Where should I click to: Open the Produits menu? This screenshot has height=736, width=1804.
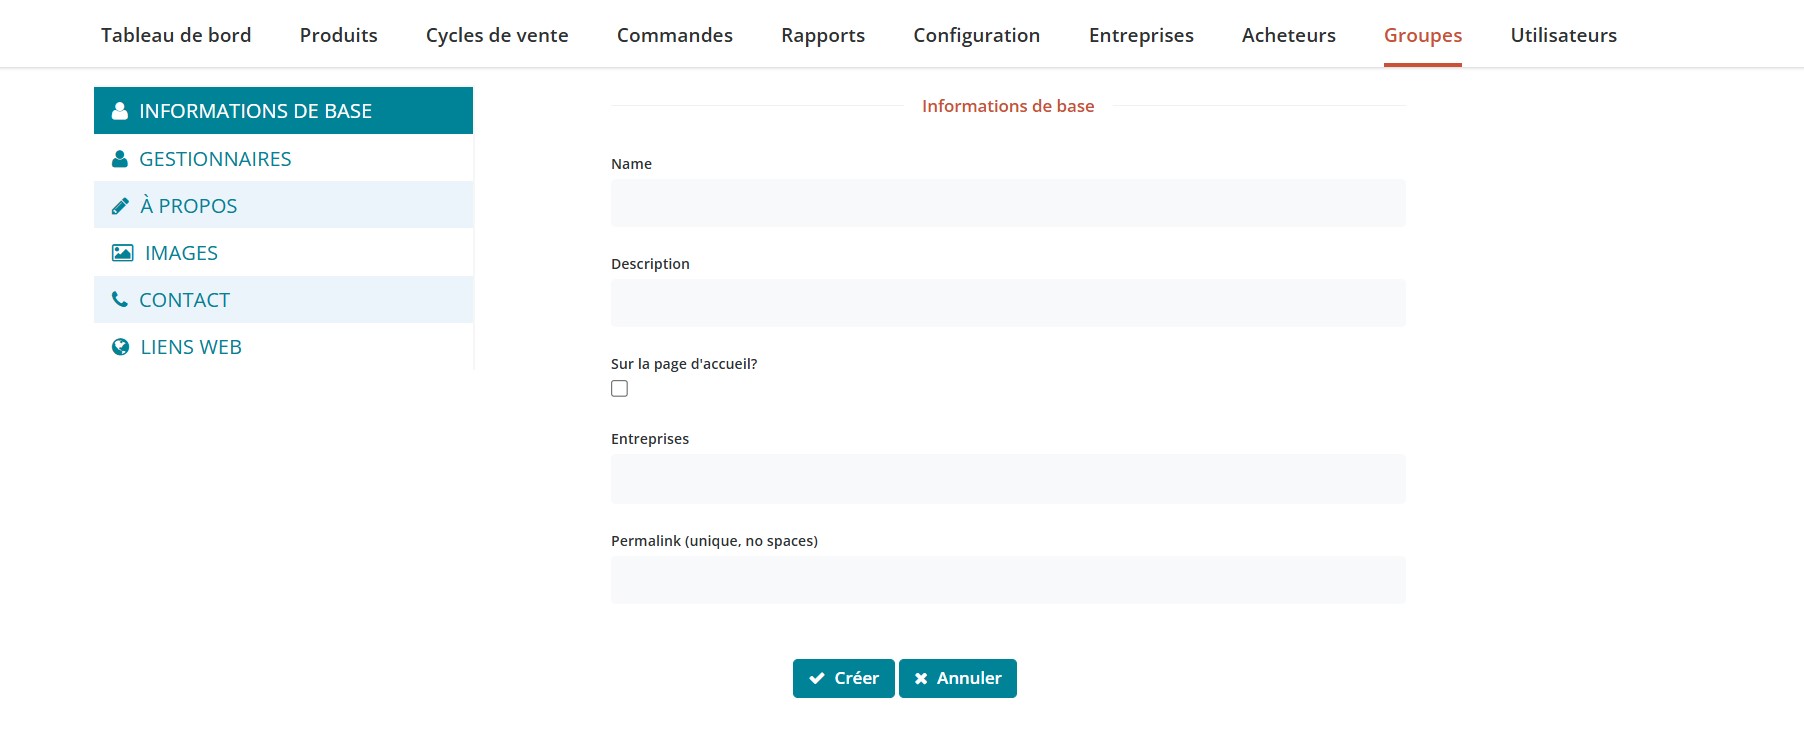(338, 35)
